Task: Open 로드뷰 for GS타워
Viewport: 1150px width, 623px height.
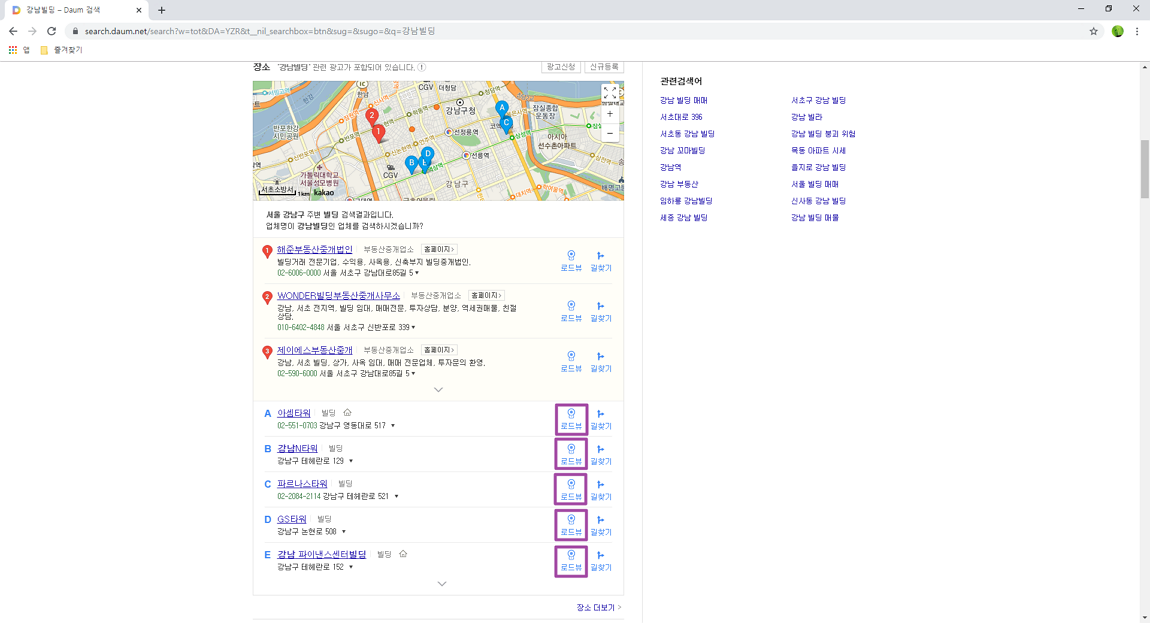Action: 571,525
